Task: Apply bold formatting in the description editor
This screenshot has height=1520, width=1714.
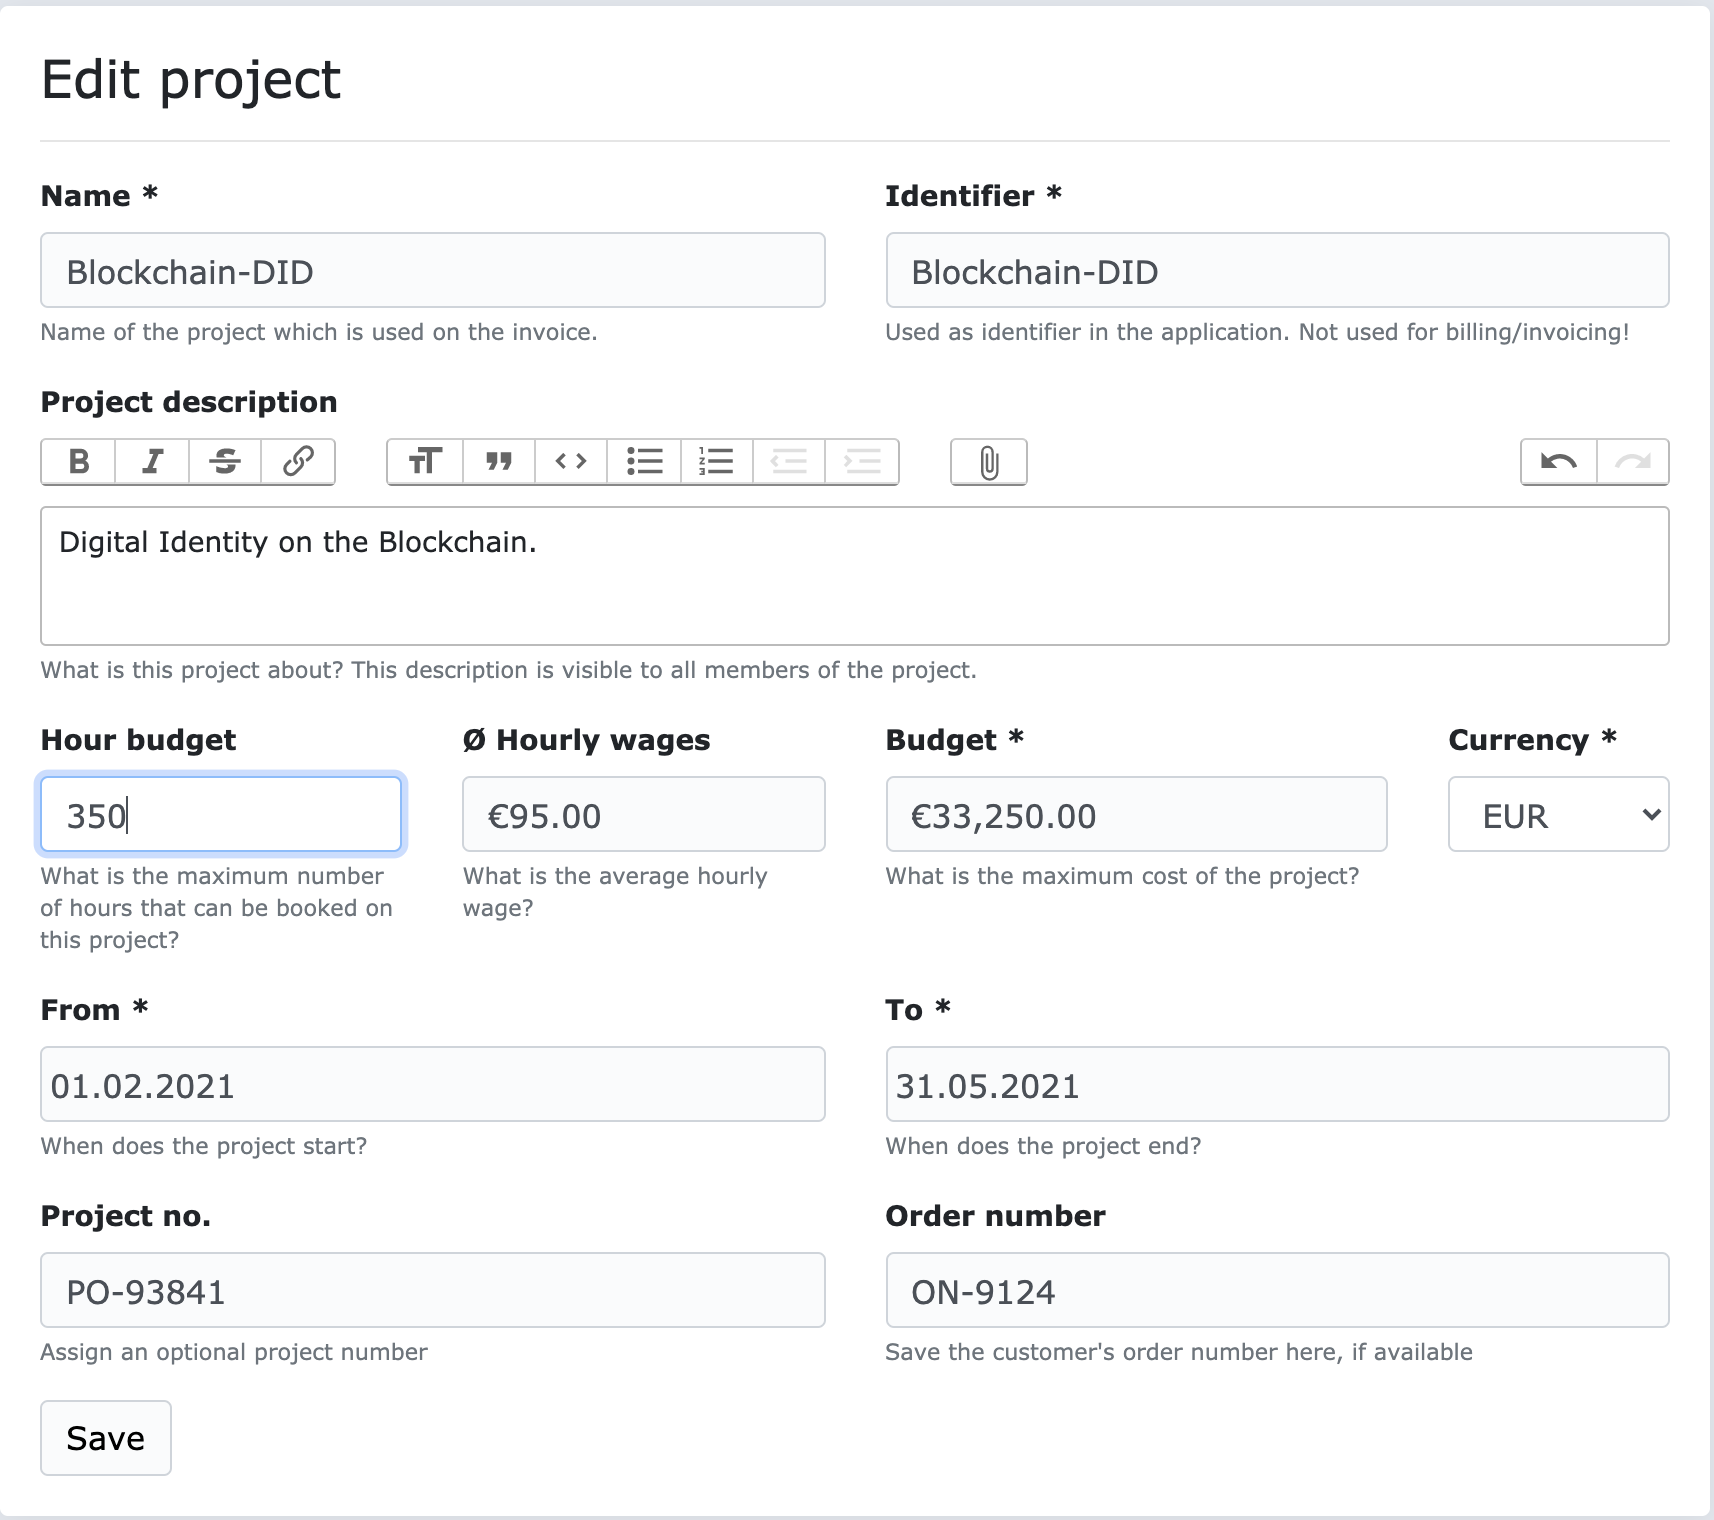Action: 77,462
